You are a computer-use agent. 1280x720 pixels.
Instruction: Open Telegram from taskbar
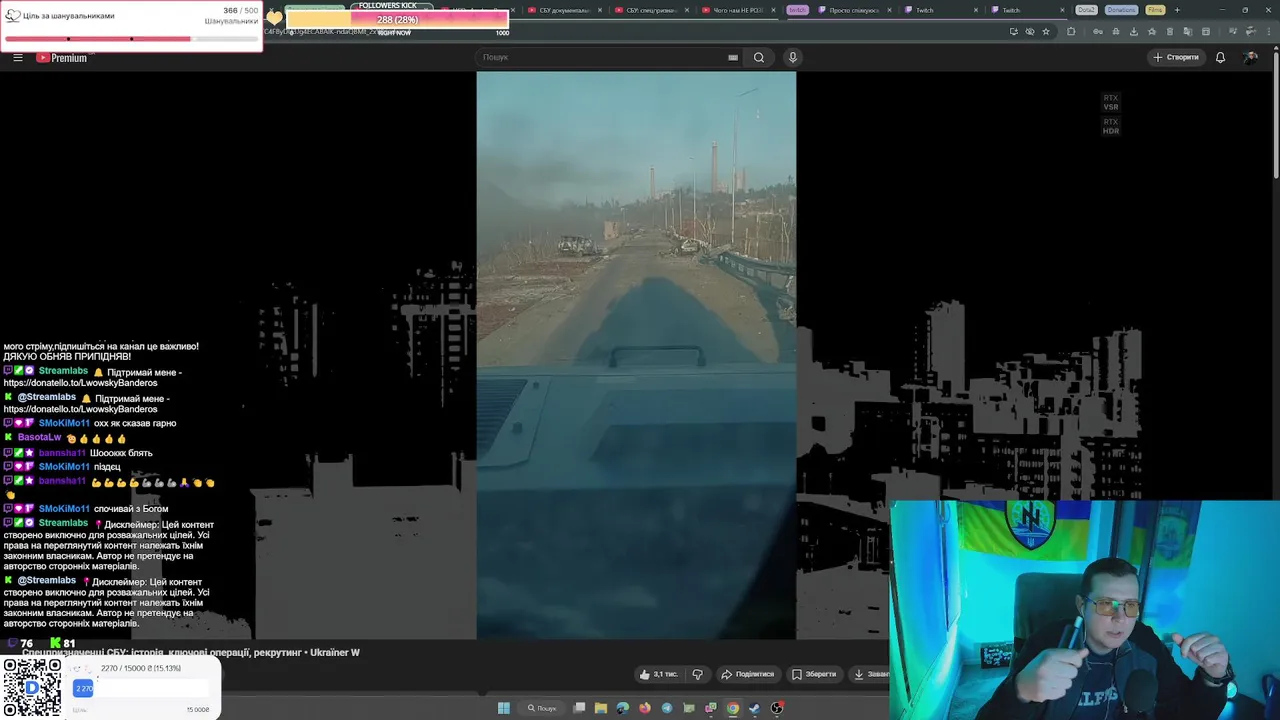point(667,708)
